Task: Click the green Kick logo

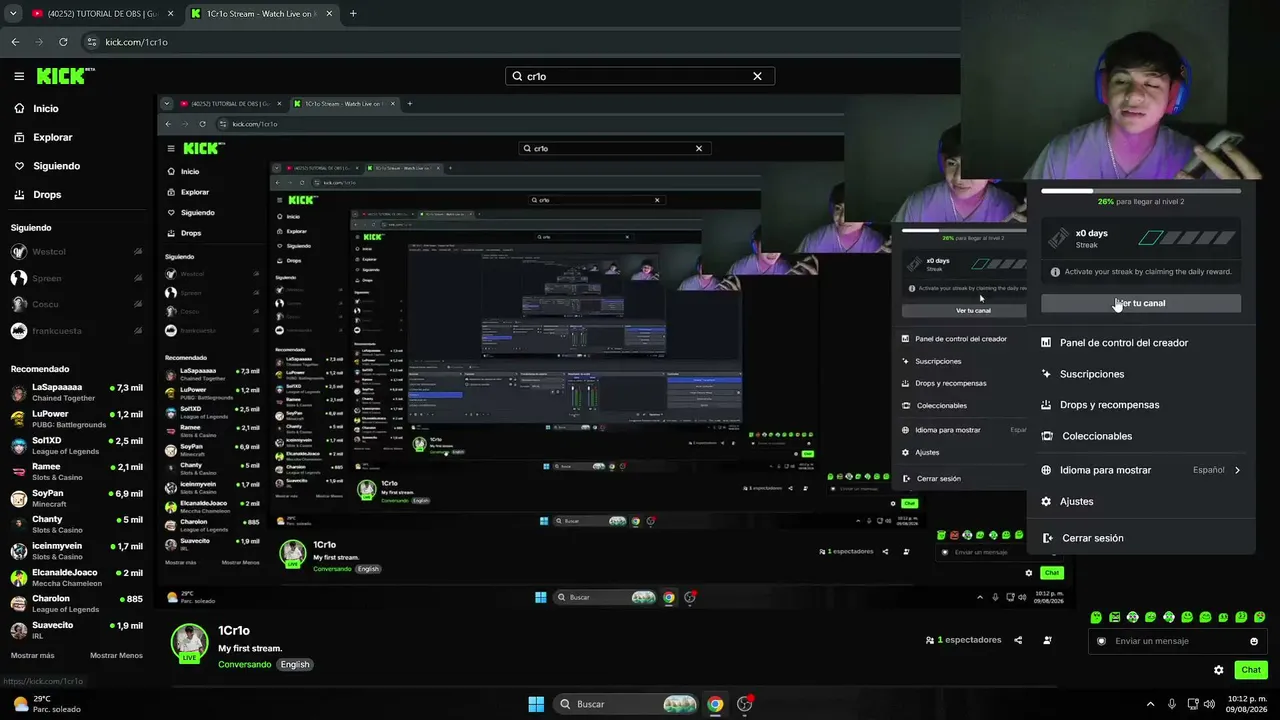Action: coord(65,76)
